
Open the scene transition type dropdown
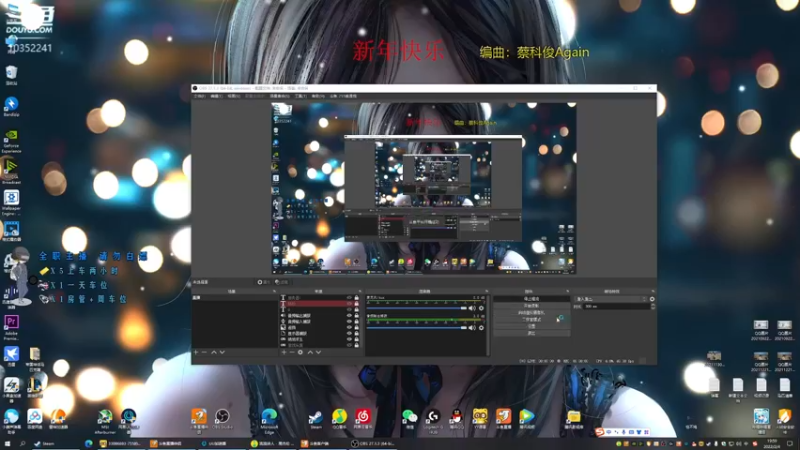[611, 299]
